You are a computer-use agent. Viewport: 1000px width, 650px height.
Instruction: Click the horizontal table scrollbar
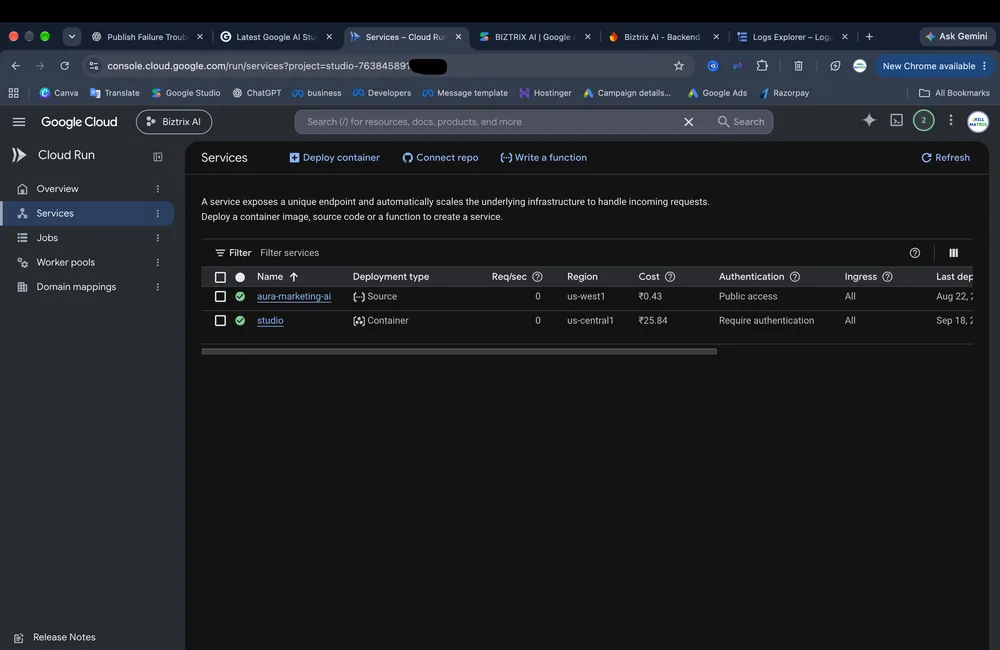pyautogui.click(x=459, y=351)
